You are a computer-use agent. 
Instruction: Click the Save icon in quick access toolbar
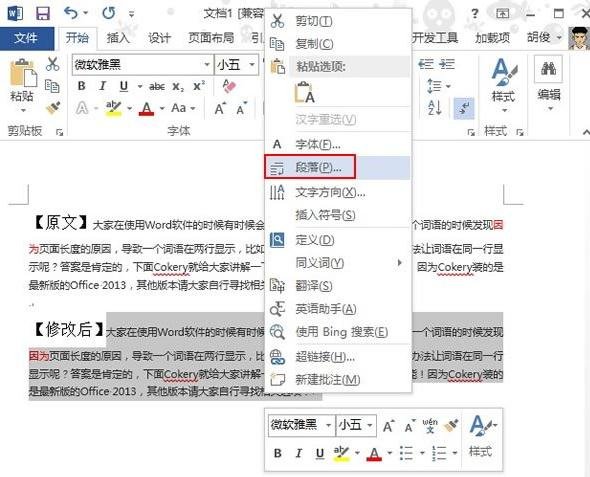tap(43, 14)
